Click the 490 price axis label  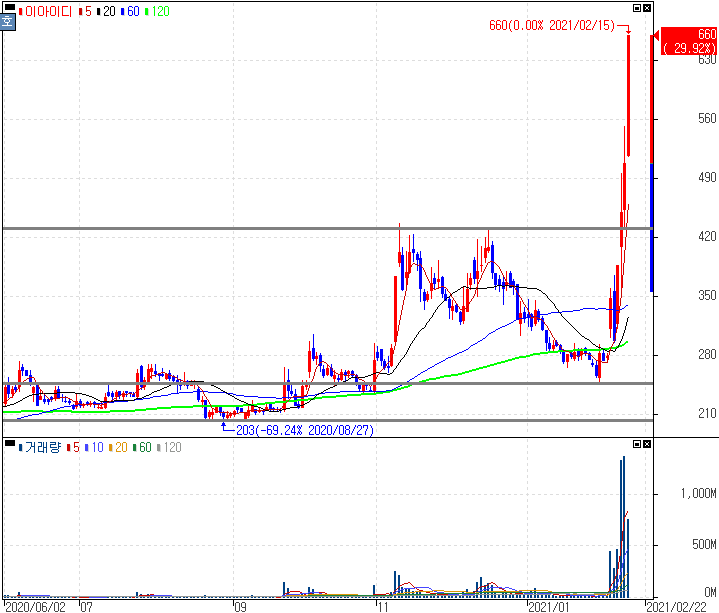(x=707, y=177)
